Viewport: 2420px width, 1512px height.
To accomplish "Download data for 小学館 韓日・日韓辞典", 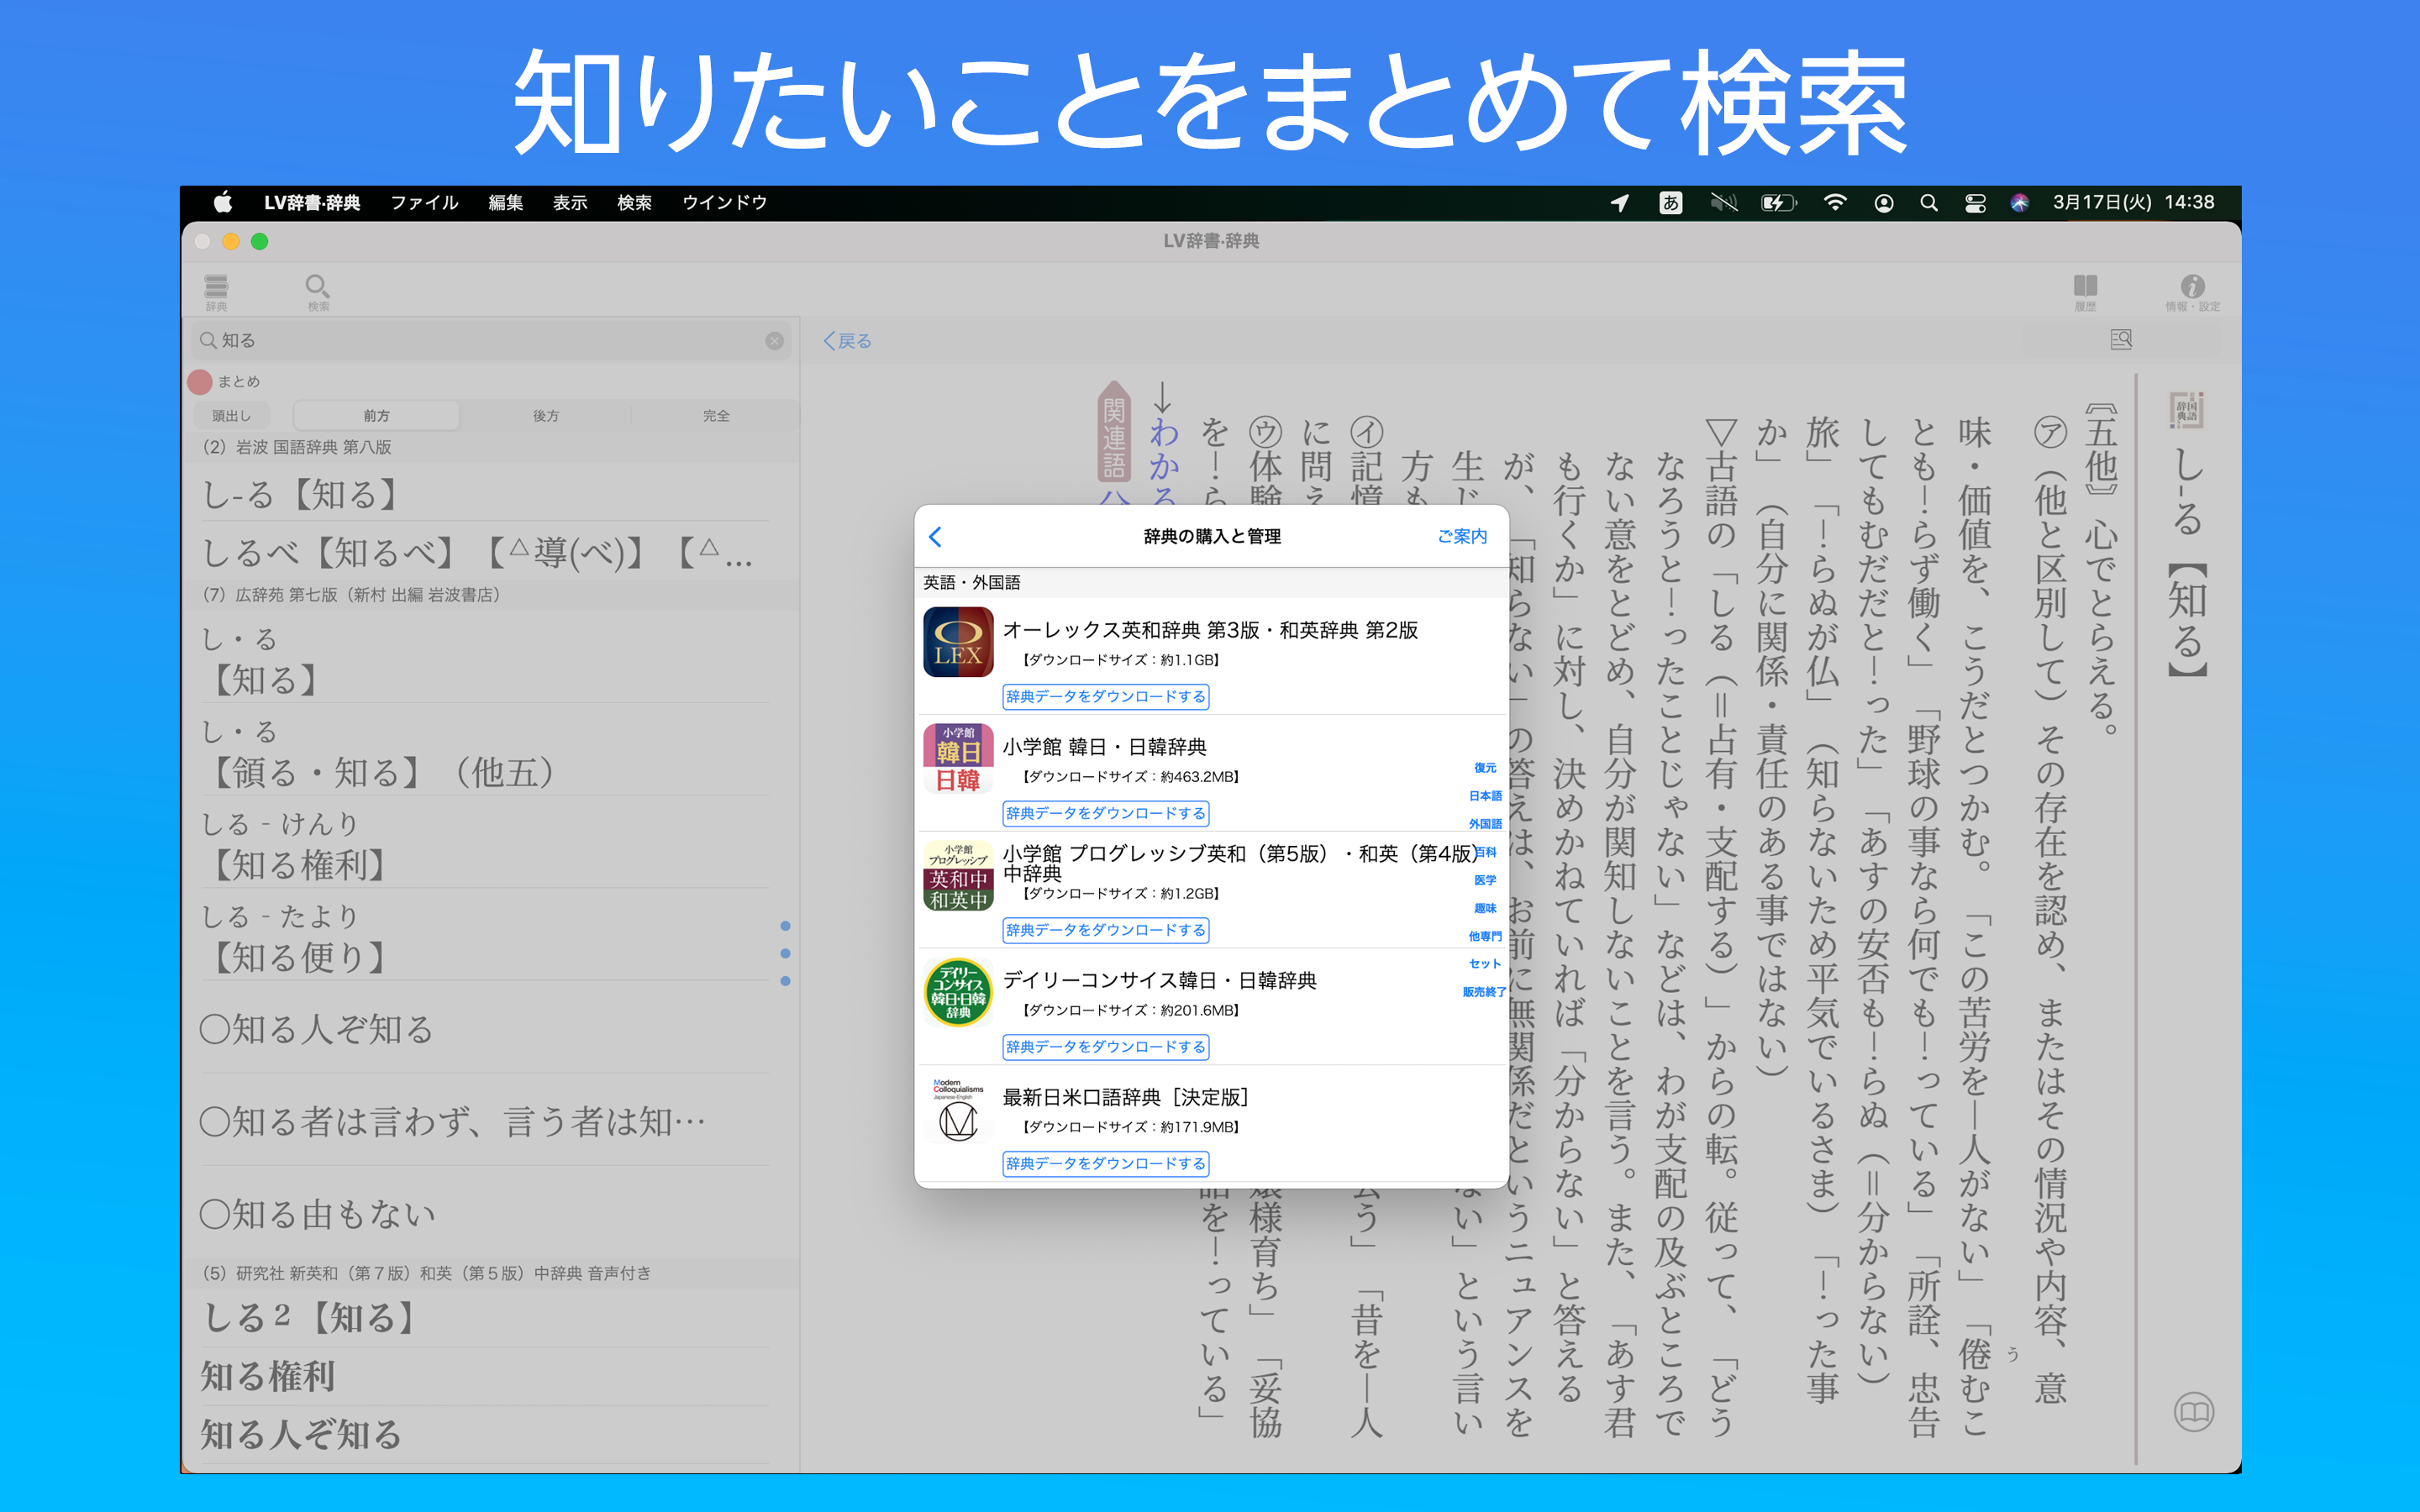I will (x=1106, y=814).
